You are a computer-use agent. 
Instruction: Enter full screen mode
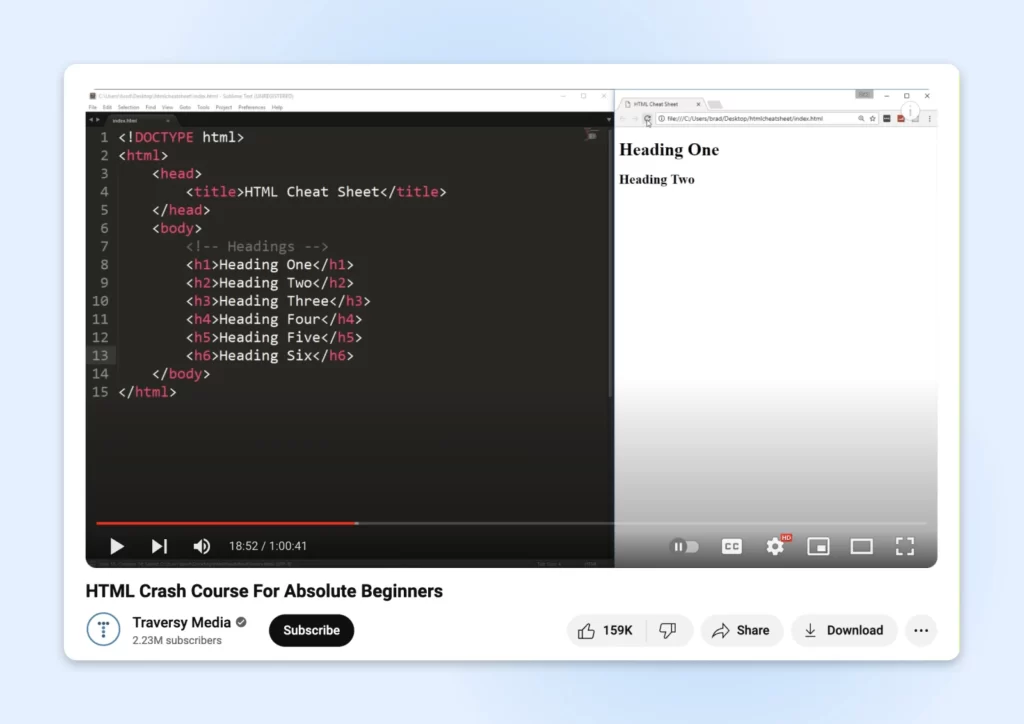(904, 546)
